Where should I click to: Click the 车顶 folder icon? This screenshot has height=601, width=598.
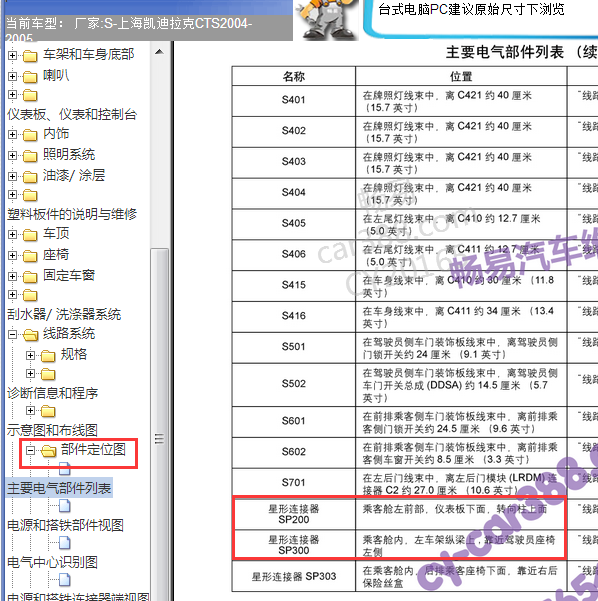pos(30,235)
